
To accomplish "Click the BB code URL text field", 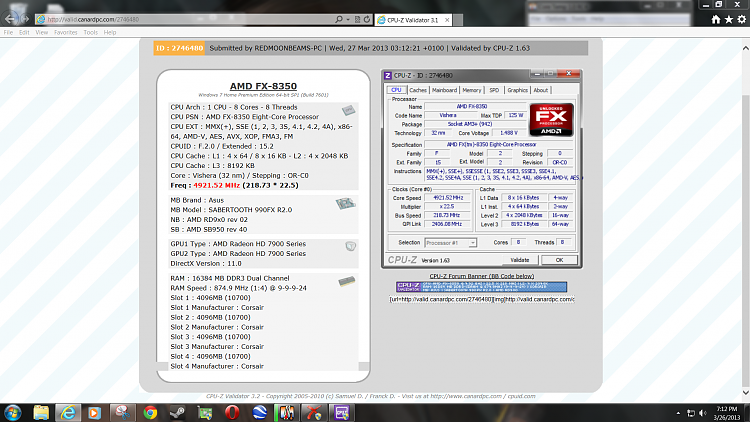I will (x=482, y=300).
